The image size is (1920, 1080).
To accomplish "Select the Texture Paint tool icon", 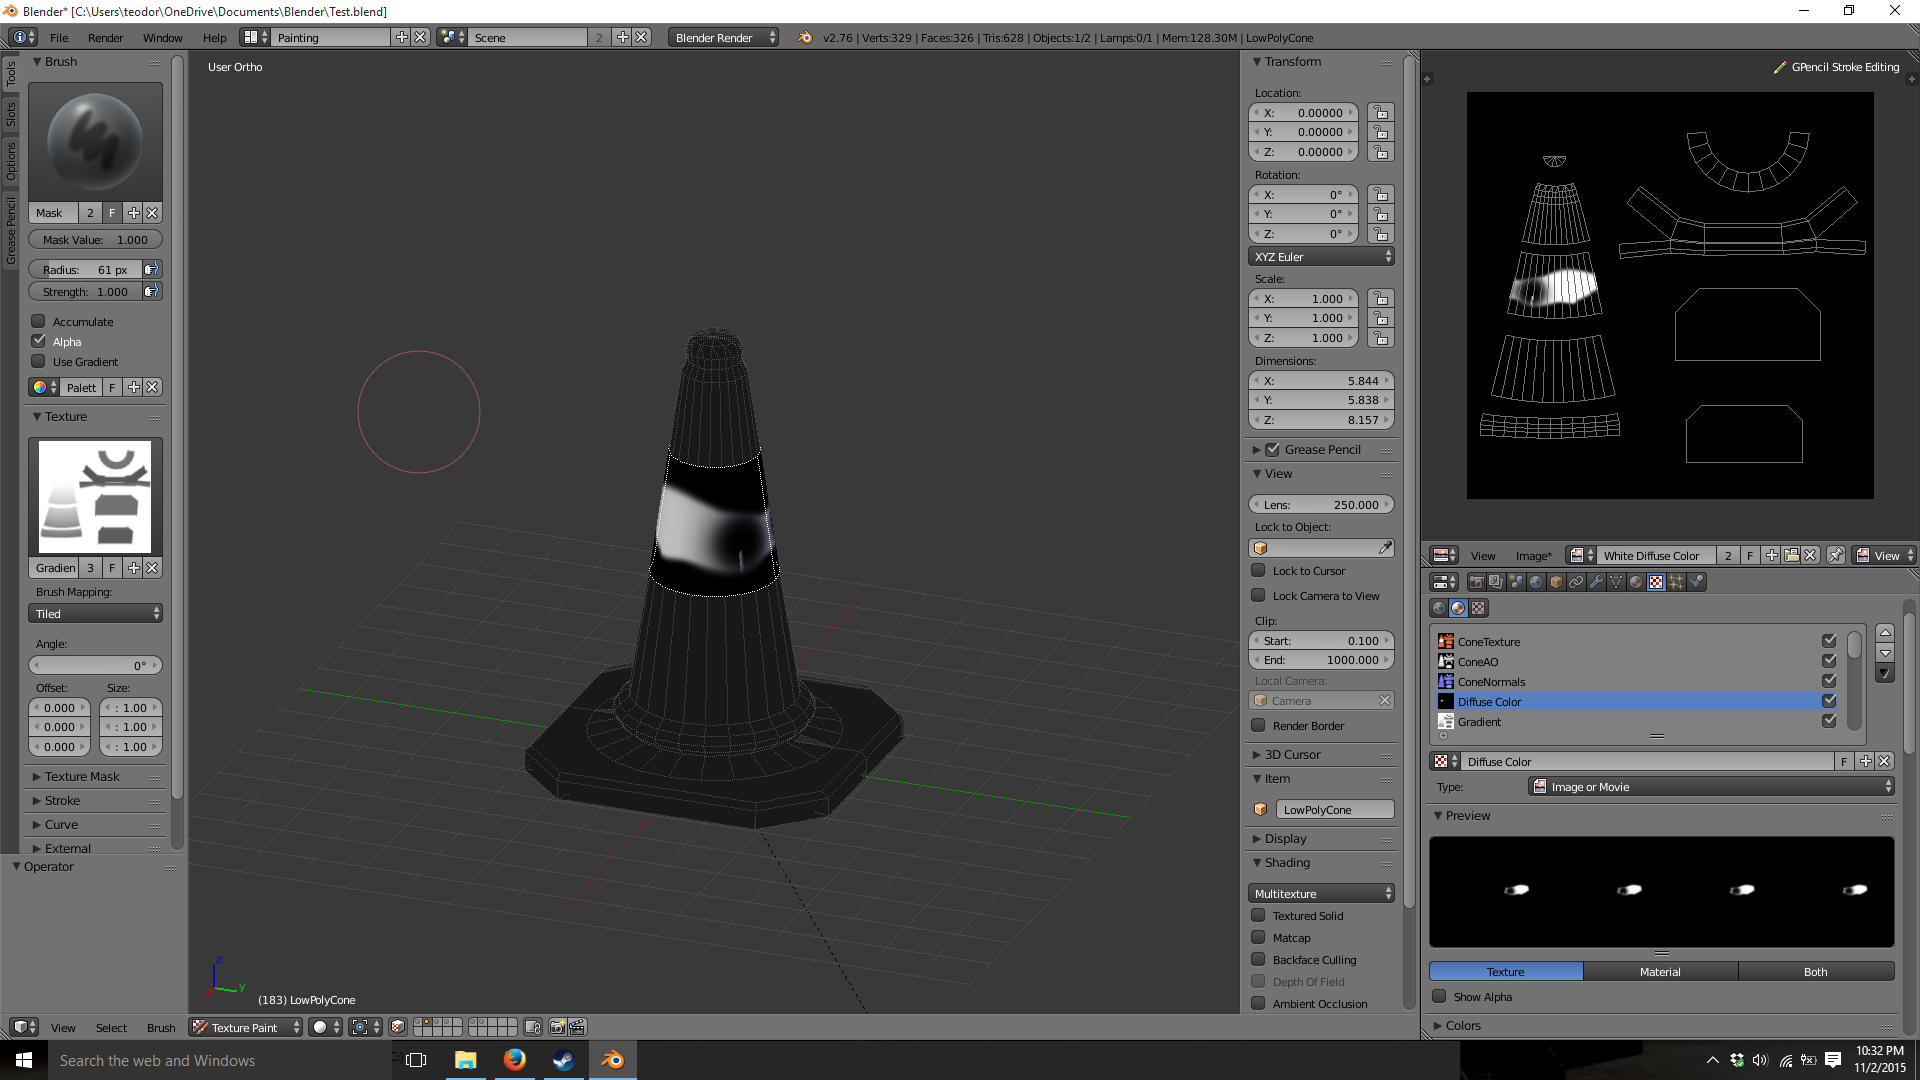I will pos(198,1027).
